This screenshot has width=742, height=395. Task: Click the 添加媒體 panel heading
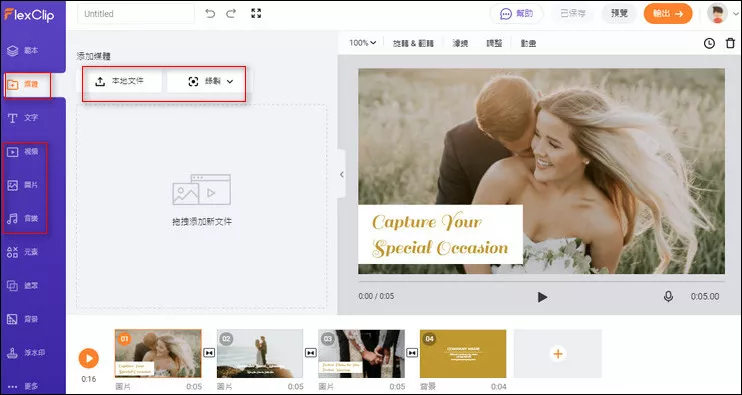93,56
